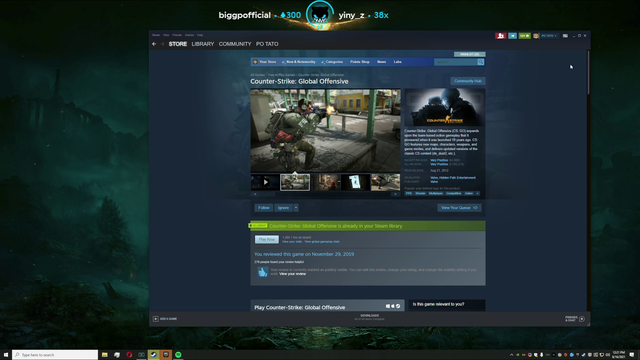640x360 pixels.
Task: Select the fourth thumbnail with the white card
Action: click(356, 182)
